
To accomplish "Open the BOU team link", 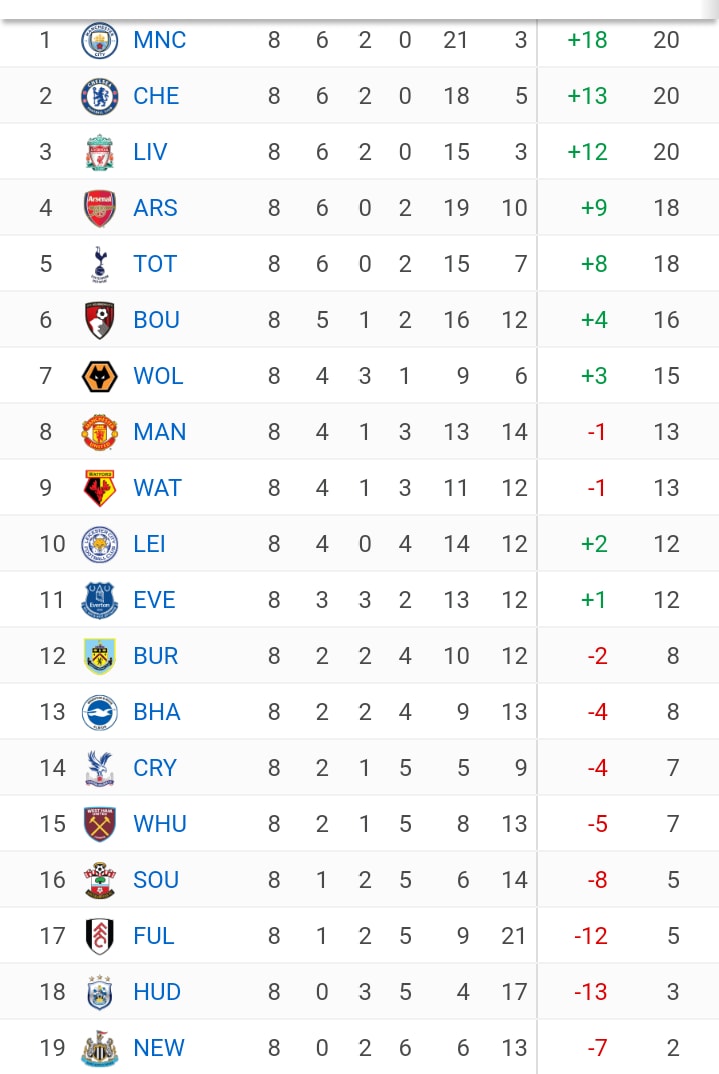I will [157, 320].
